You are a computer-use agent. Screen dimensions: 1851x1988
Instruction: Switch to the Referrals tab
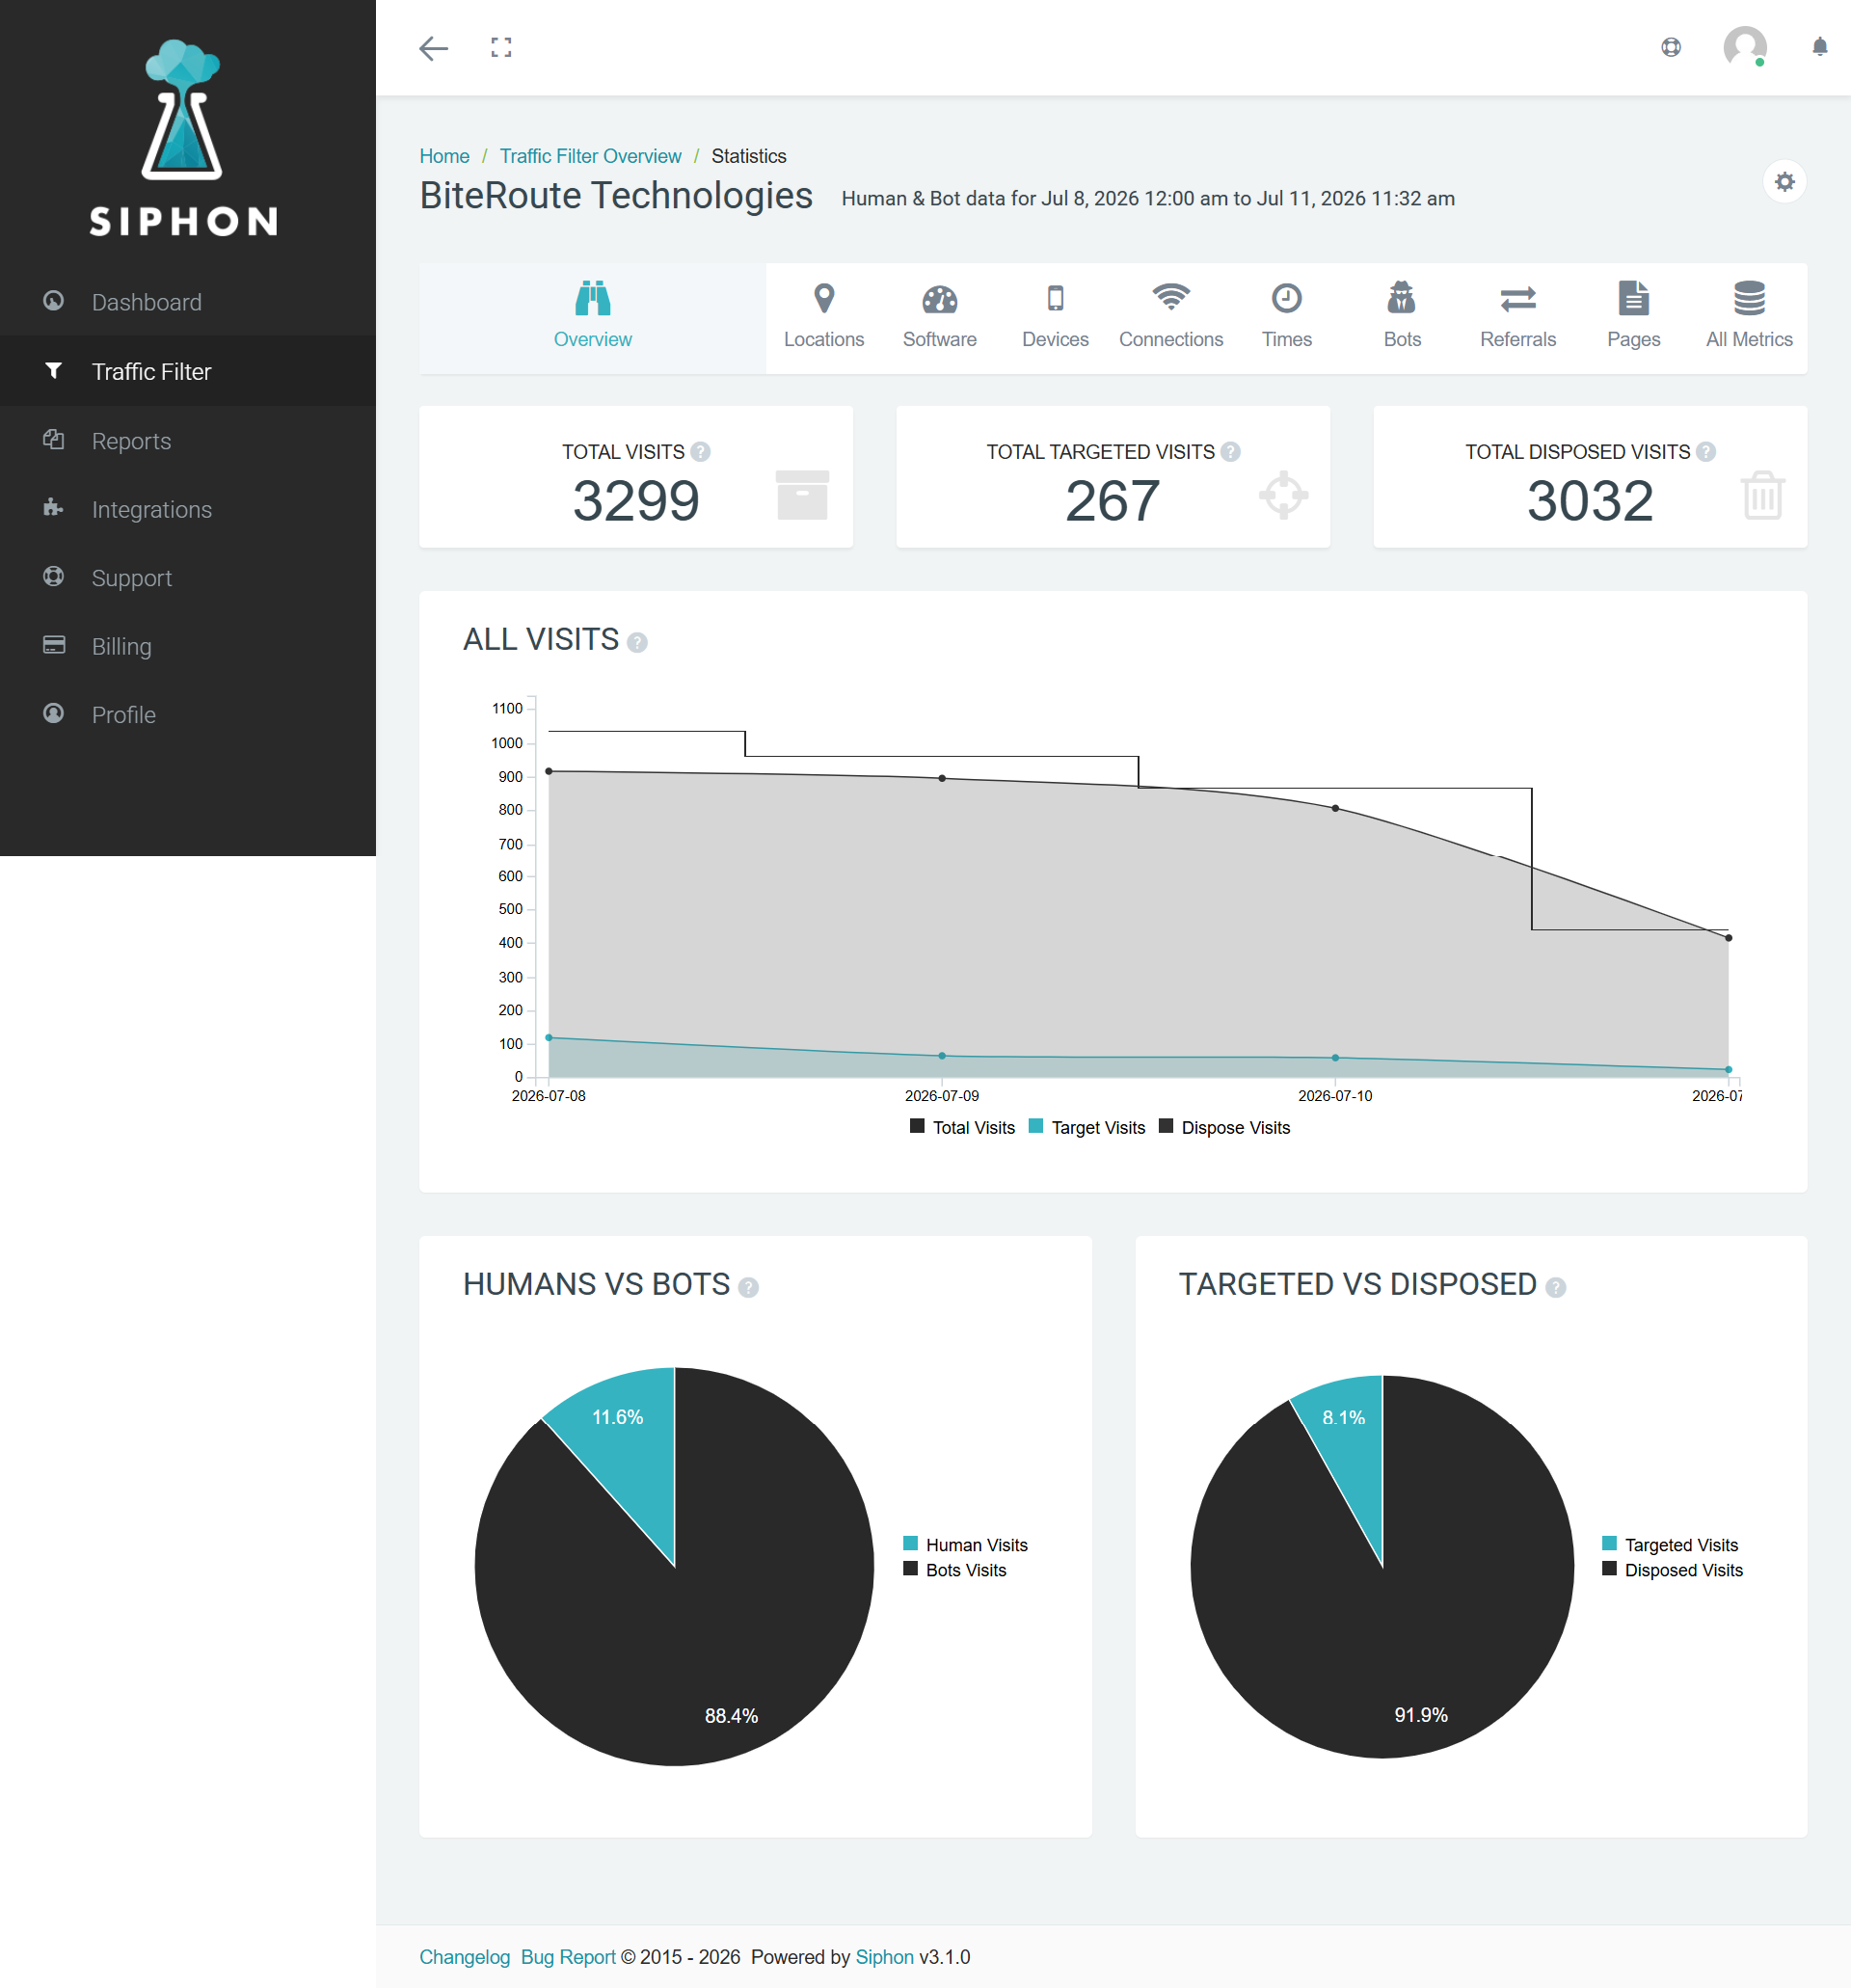pyautogui.click(x=1518, y=318)
